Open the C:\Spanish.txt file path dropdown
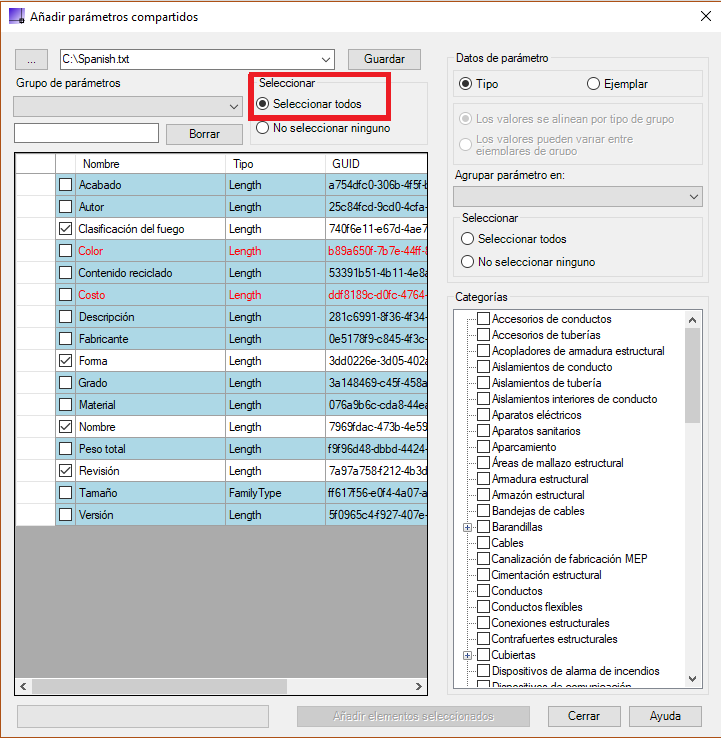 (x=325, y=59)
